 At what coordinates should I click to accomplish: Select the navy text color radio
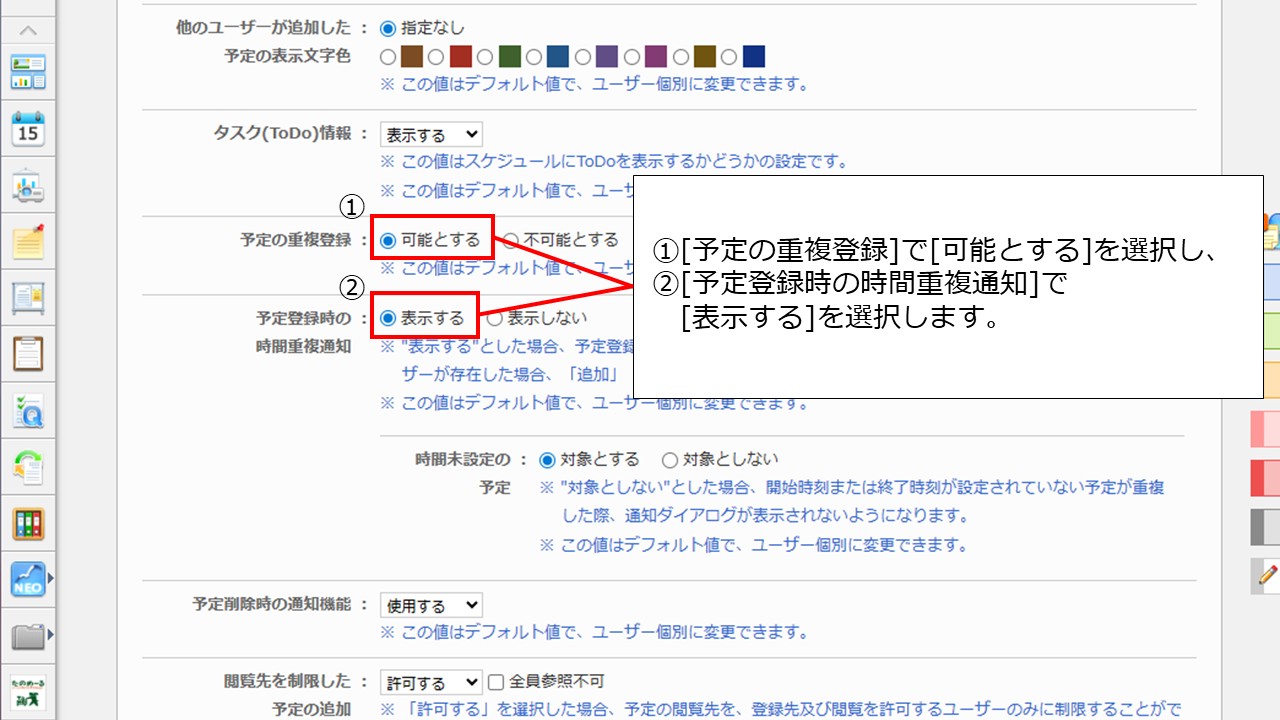730,56
